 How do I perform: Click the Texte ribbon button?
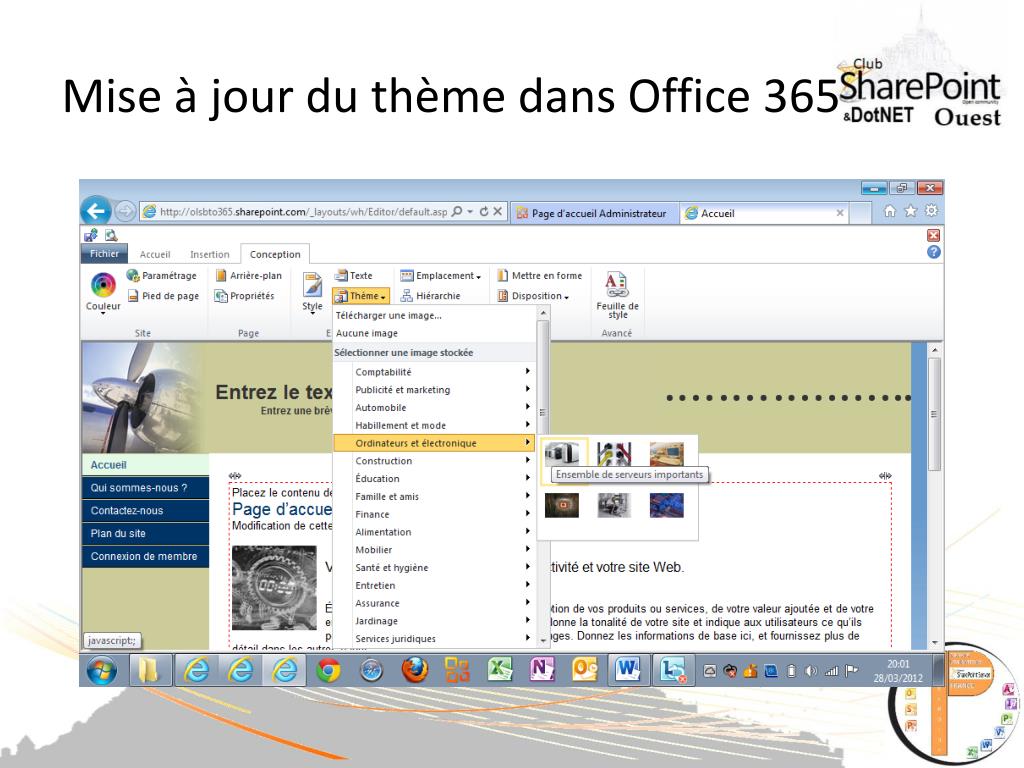353,276
